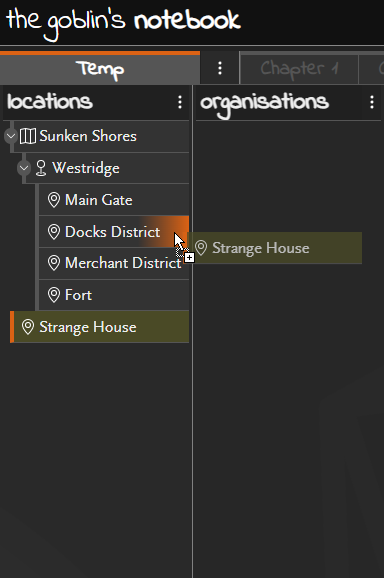Click the town pin icon beside Westridge

(x=41, y=168)
